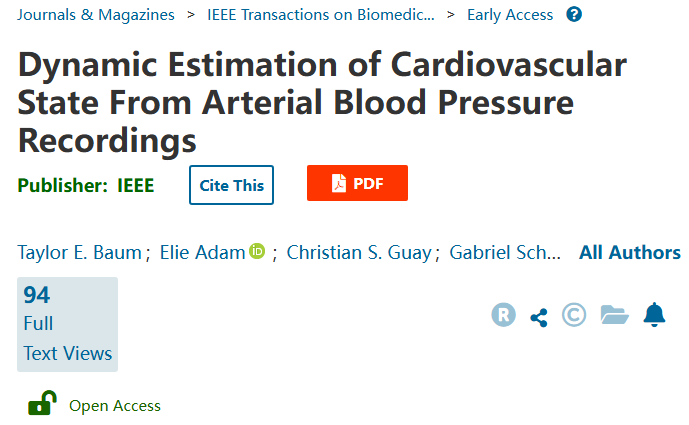
Task: Click the 94 Full Text Views box
Action: point(67,324)
